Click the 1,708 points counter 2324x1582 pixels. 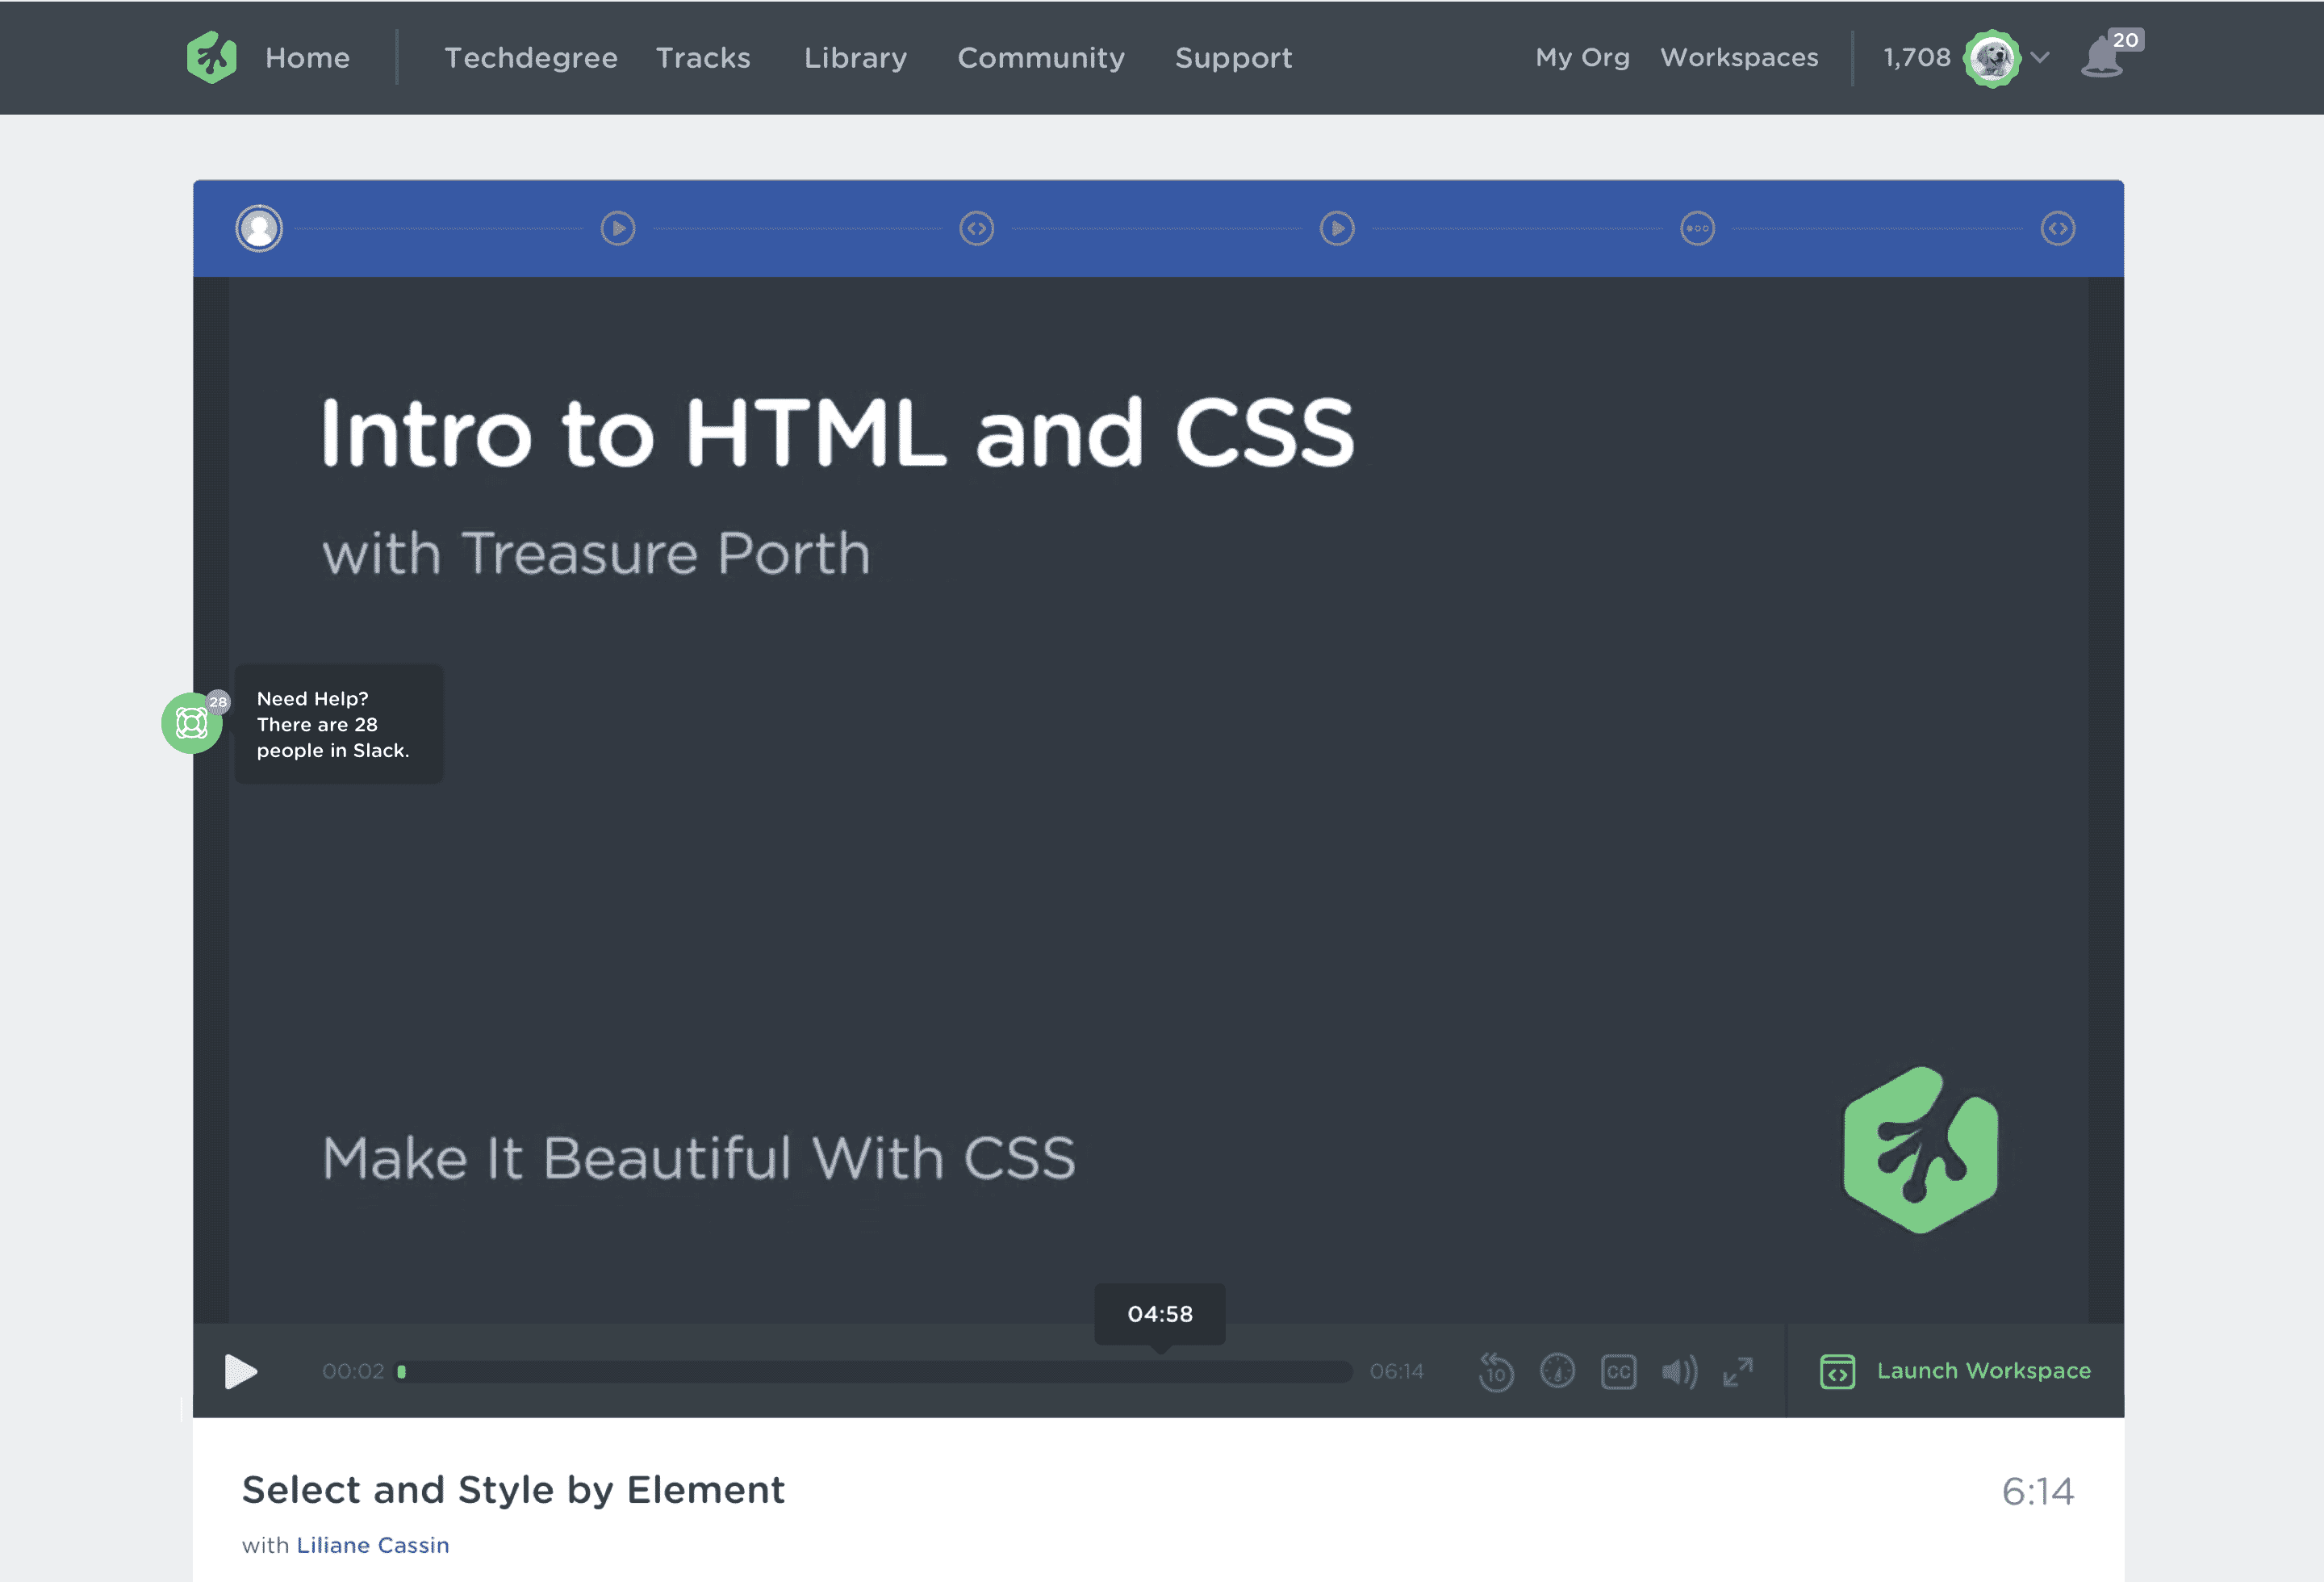1917,58
